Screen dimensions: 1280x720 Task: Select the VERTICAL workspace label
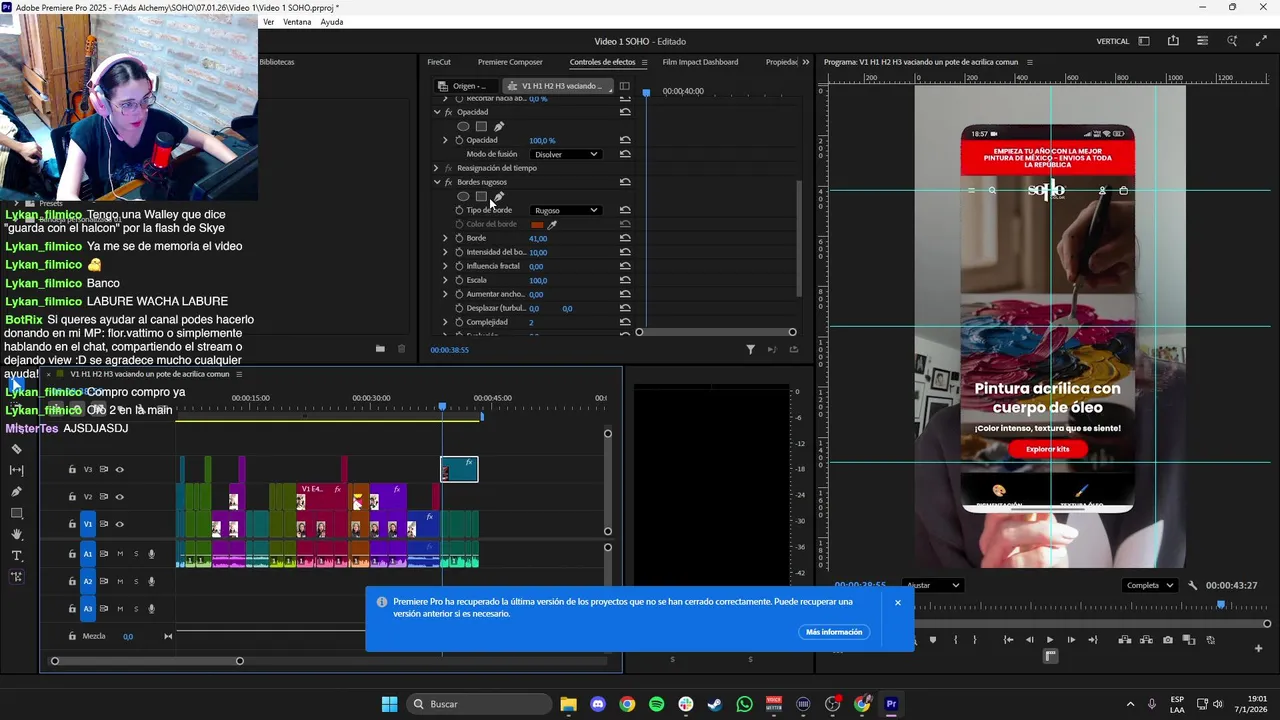click(1113, 41)
